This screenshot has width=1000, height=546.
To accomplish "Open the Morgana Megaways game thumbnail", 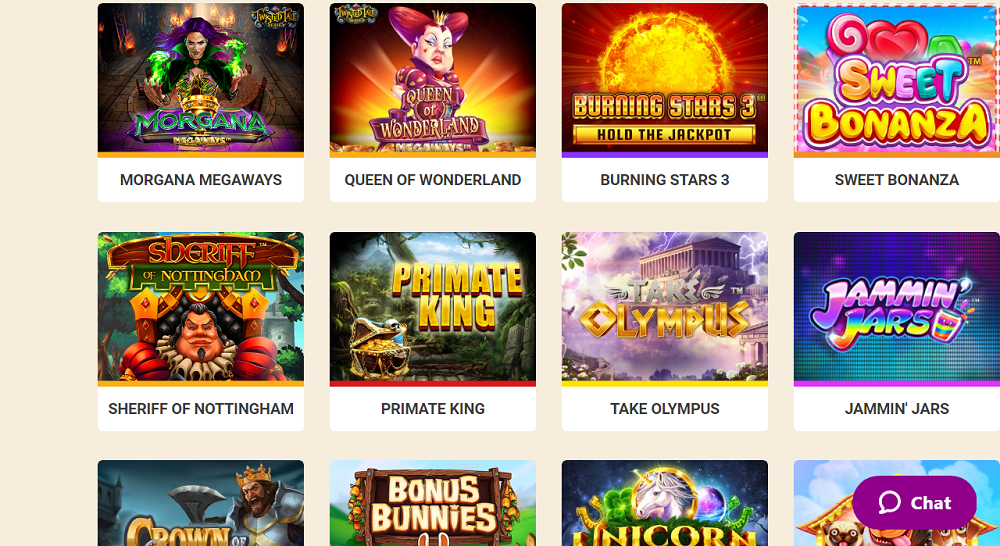I will click(201, 78).
